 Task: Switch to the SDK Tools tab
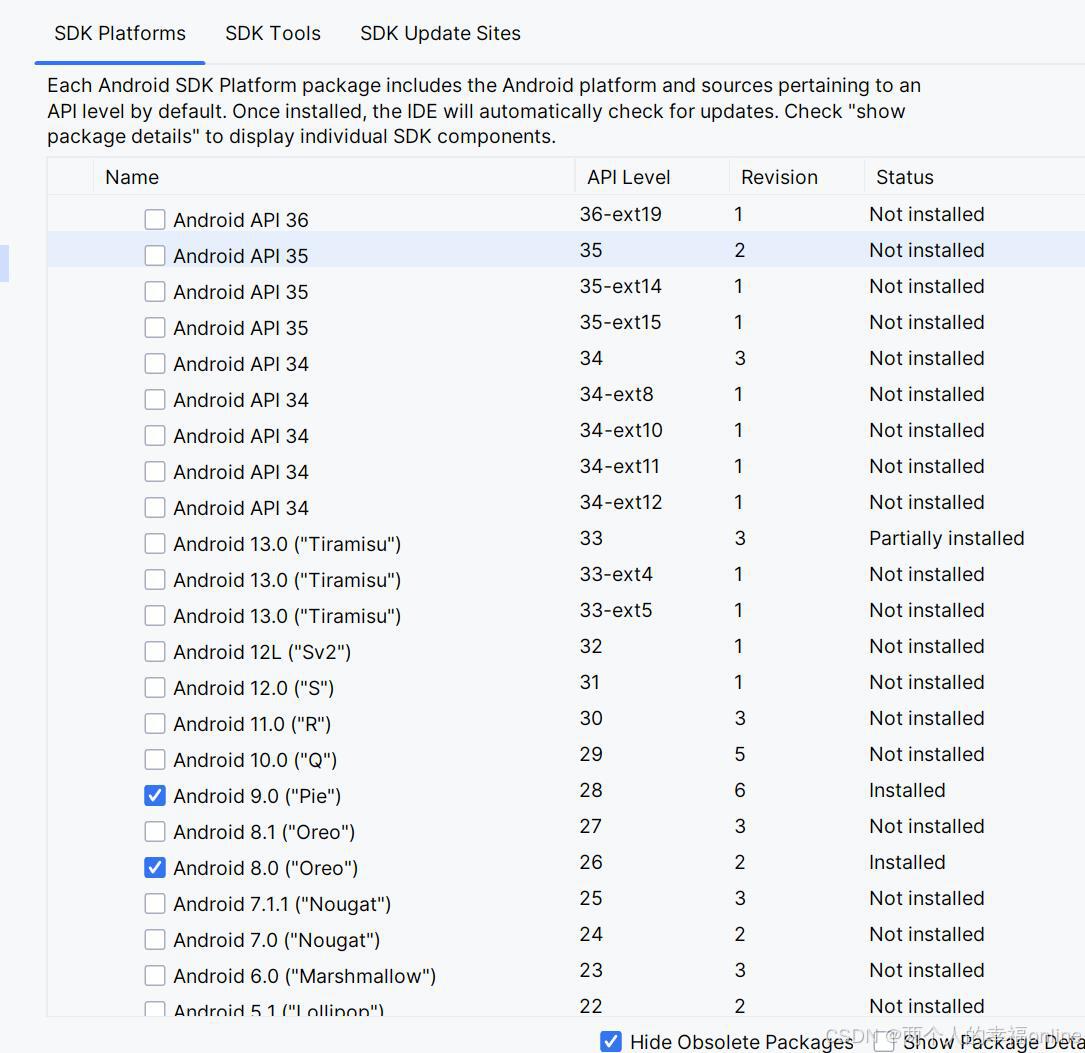pos(273,33)
